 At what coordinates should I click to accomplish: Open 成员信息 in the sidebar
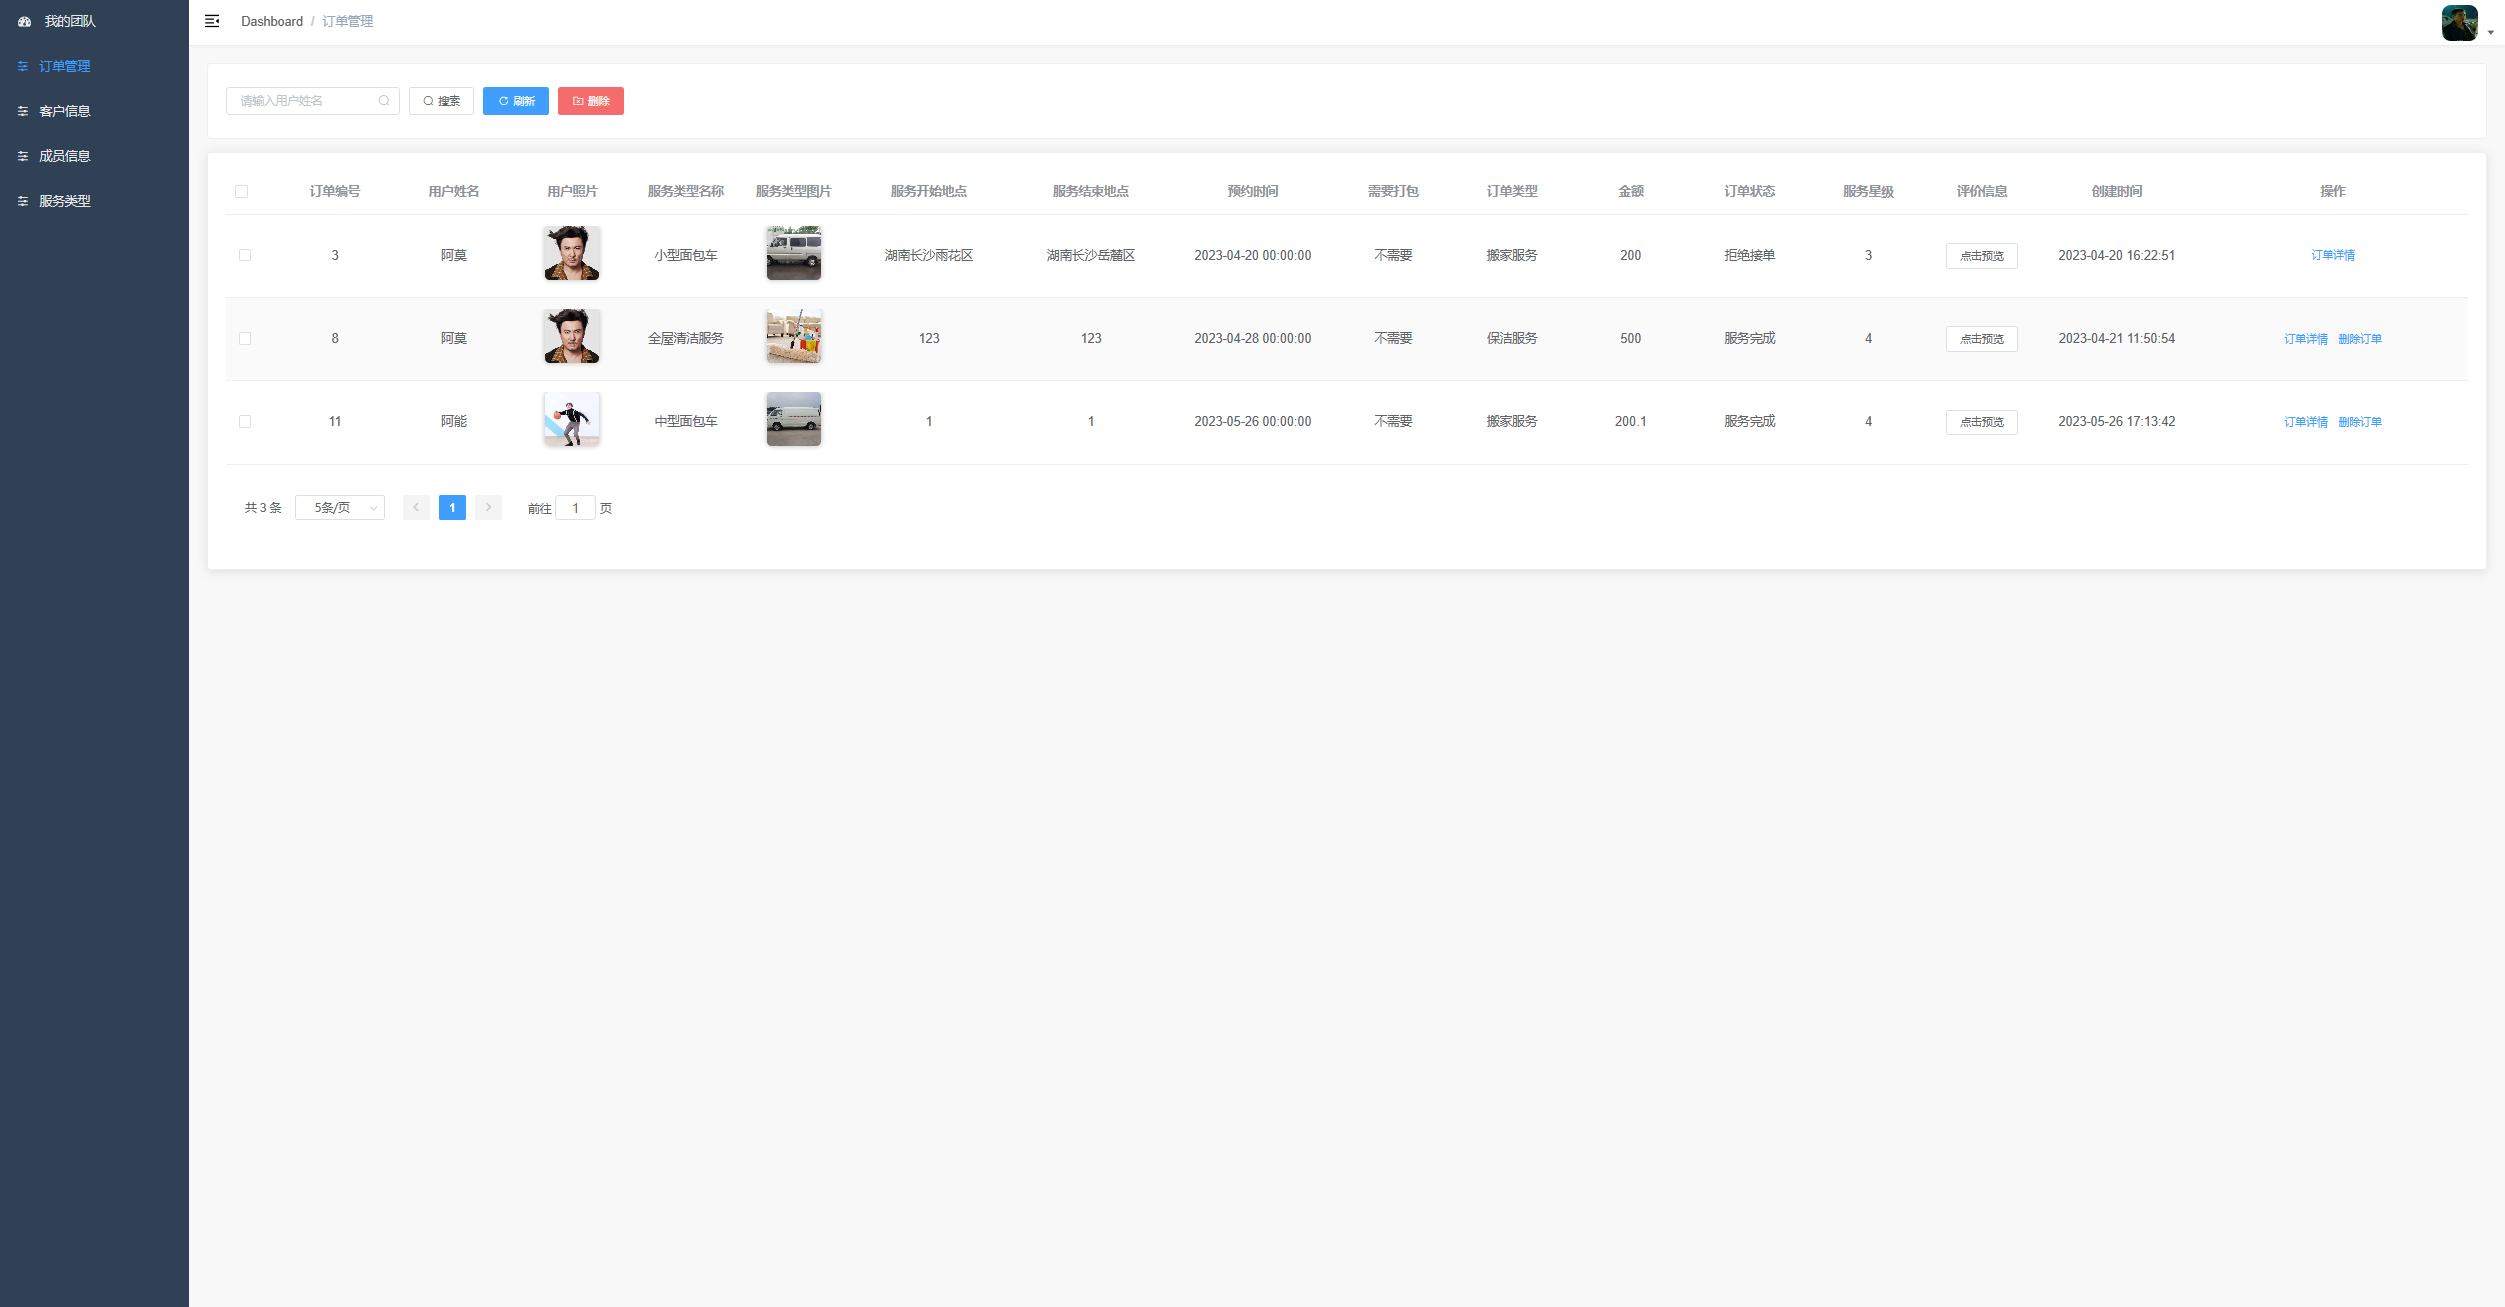pos(65,156)
